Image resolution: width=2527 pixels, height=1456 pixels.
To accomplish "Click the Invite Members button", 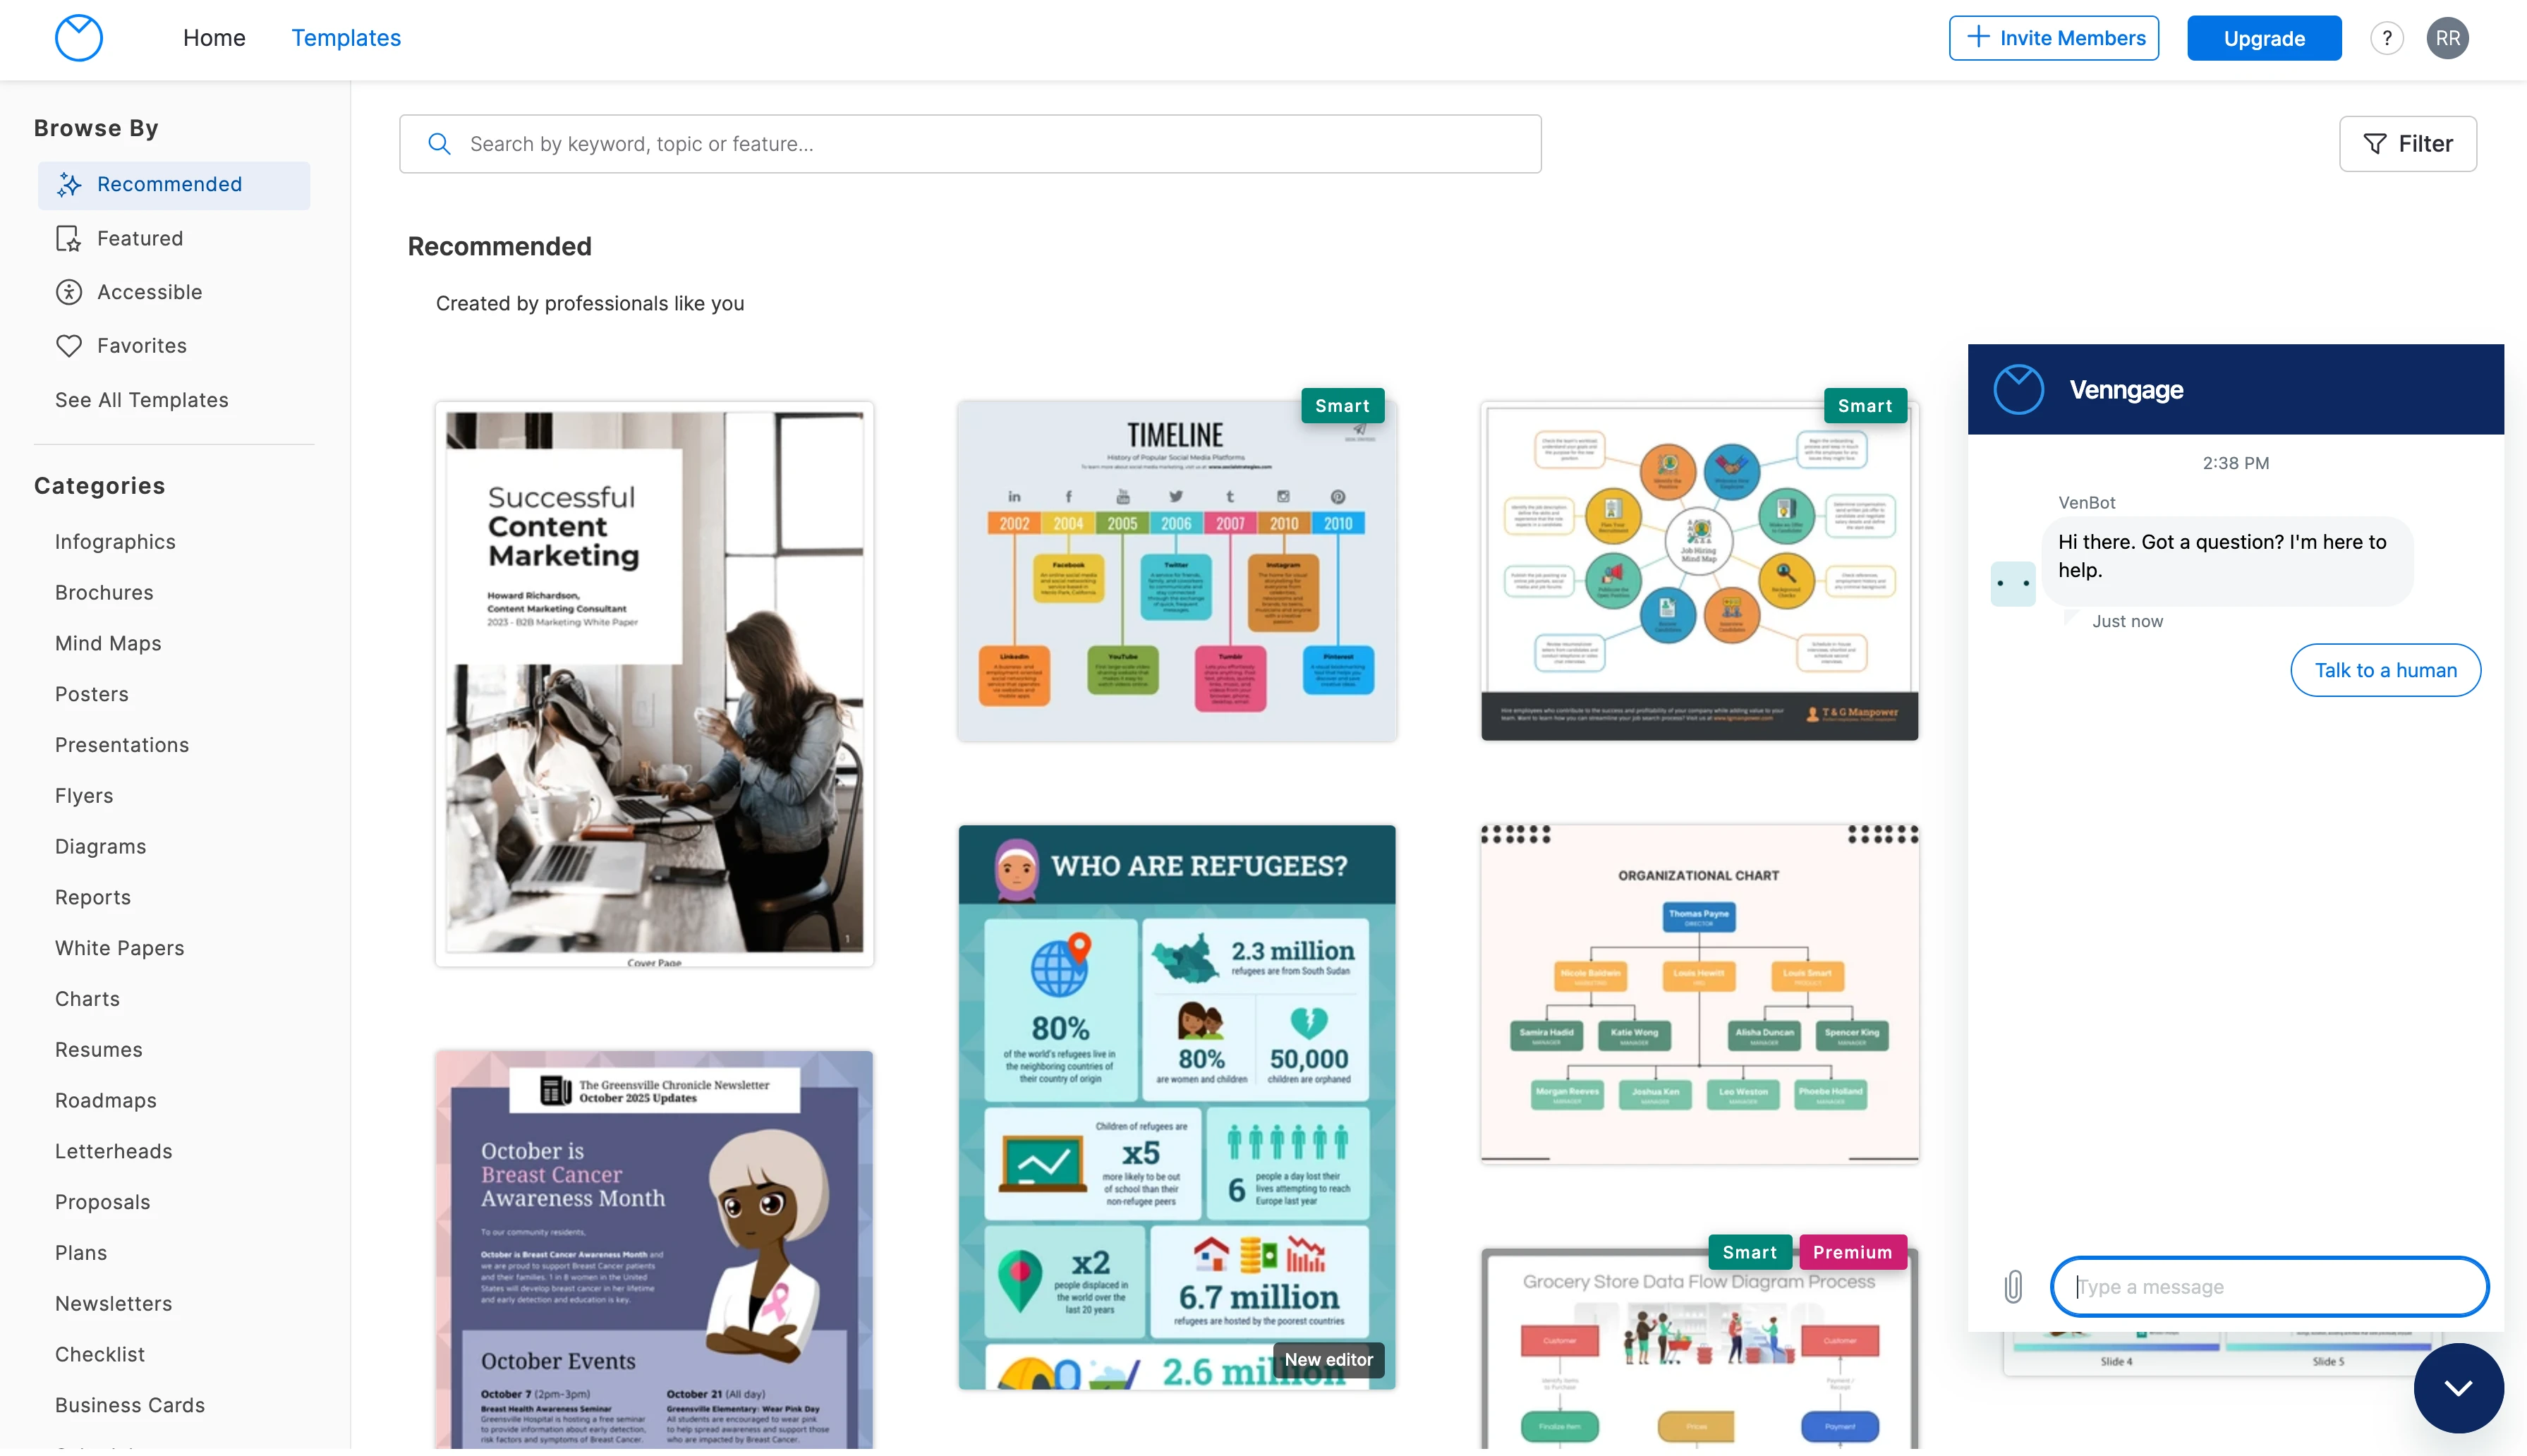I will 2055,37.
